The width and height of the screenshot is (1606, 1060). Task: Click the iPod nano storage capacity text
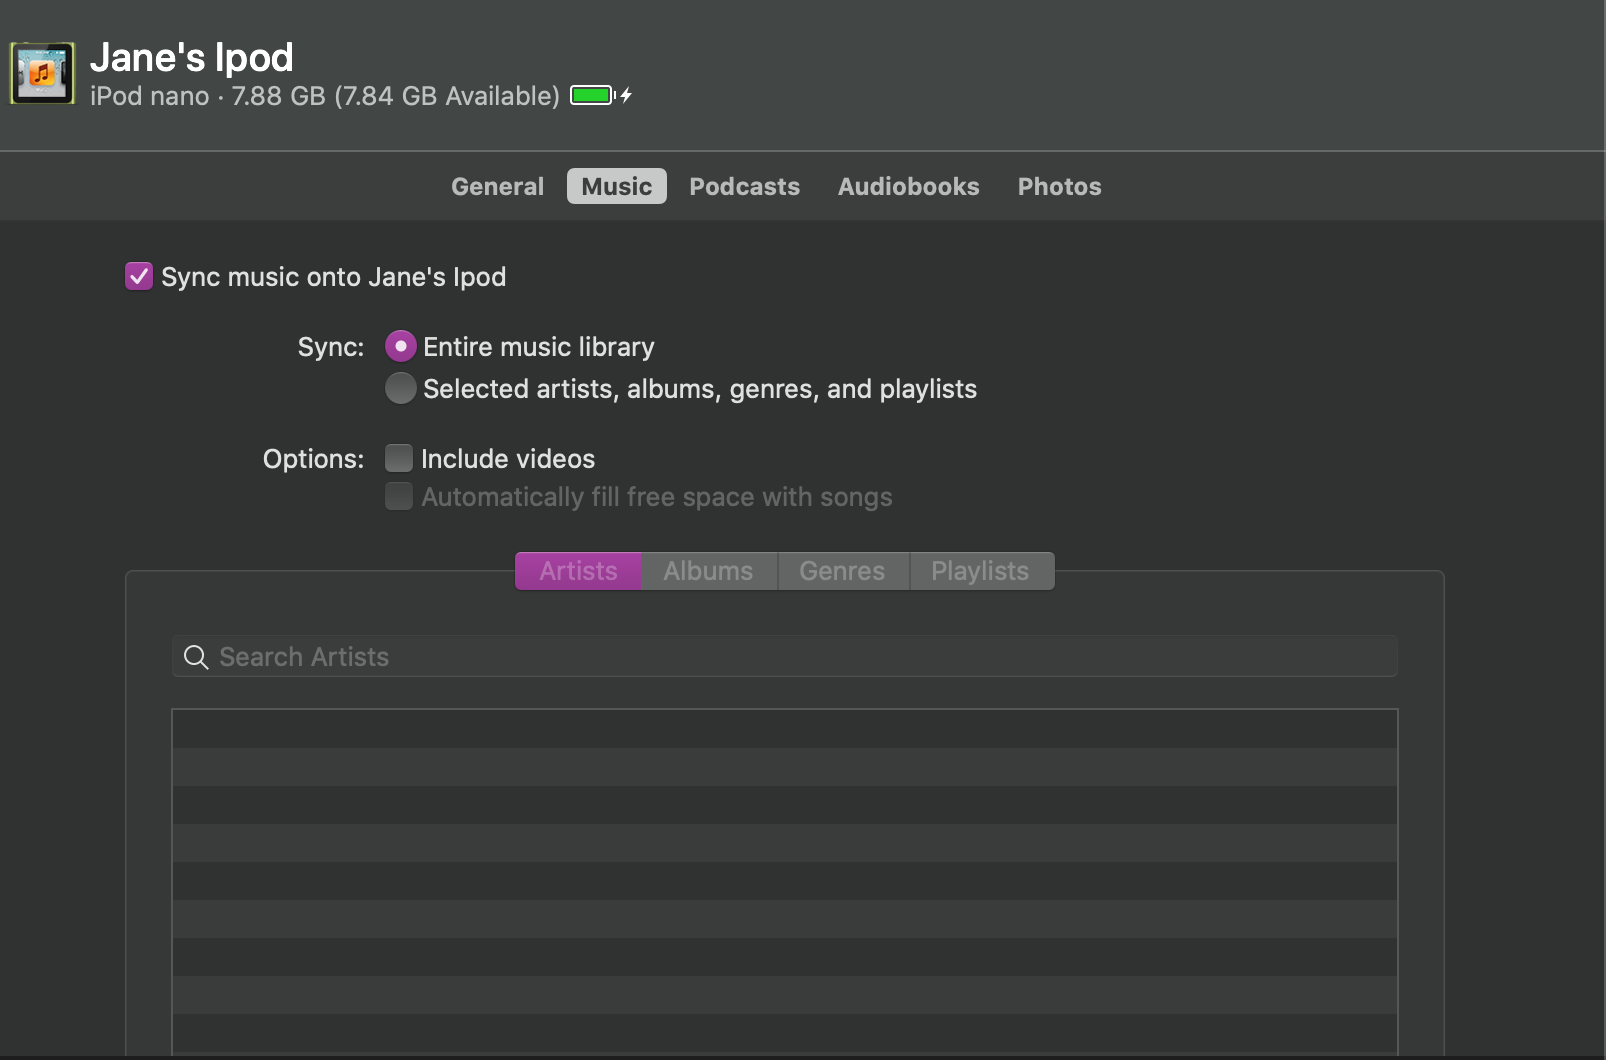tap(325, 96)
